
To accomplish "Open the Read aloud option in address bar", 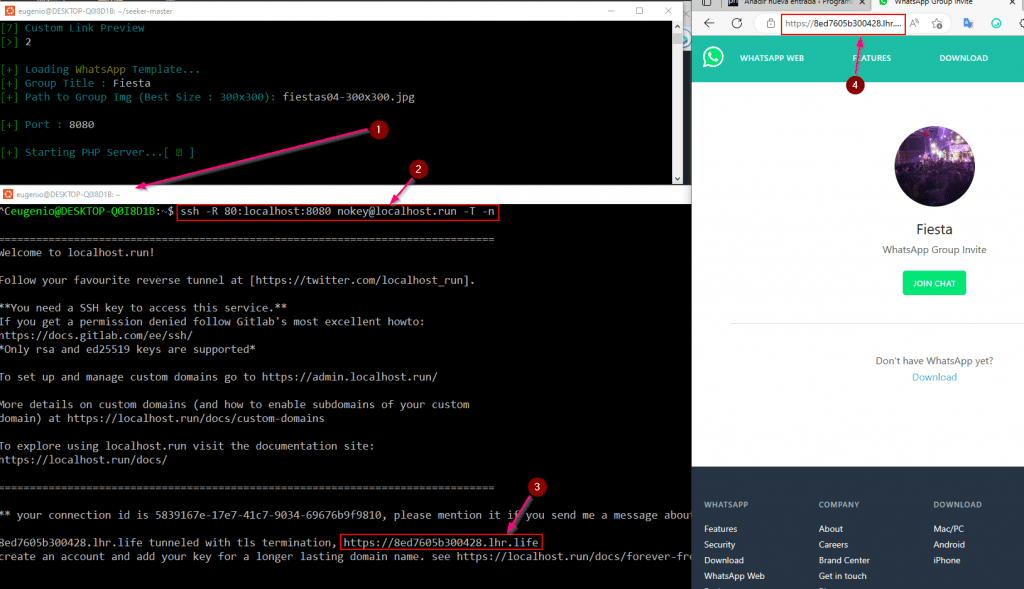I will (x=915, y=24).
